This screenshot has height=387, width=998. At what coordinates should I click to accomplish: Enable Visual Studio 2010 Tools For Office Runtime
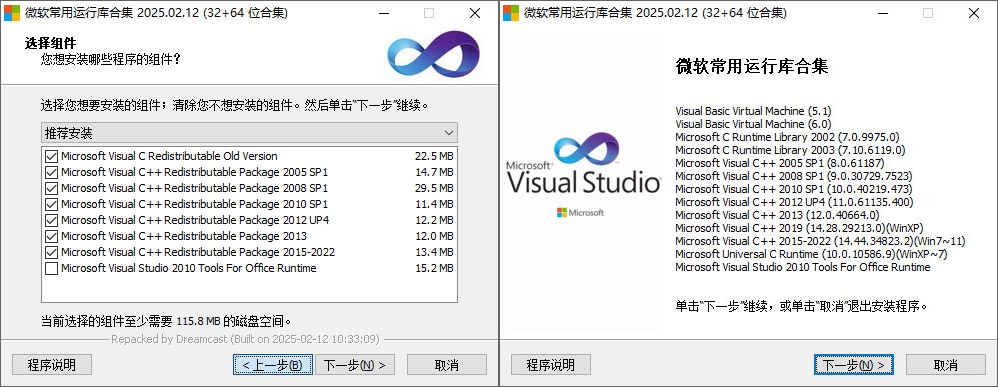coord(52,269)
